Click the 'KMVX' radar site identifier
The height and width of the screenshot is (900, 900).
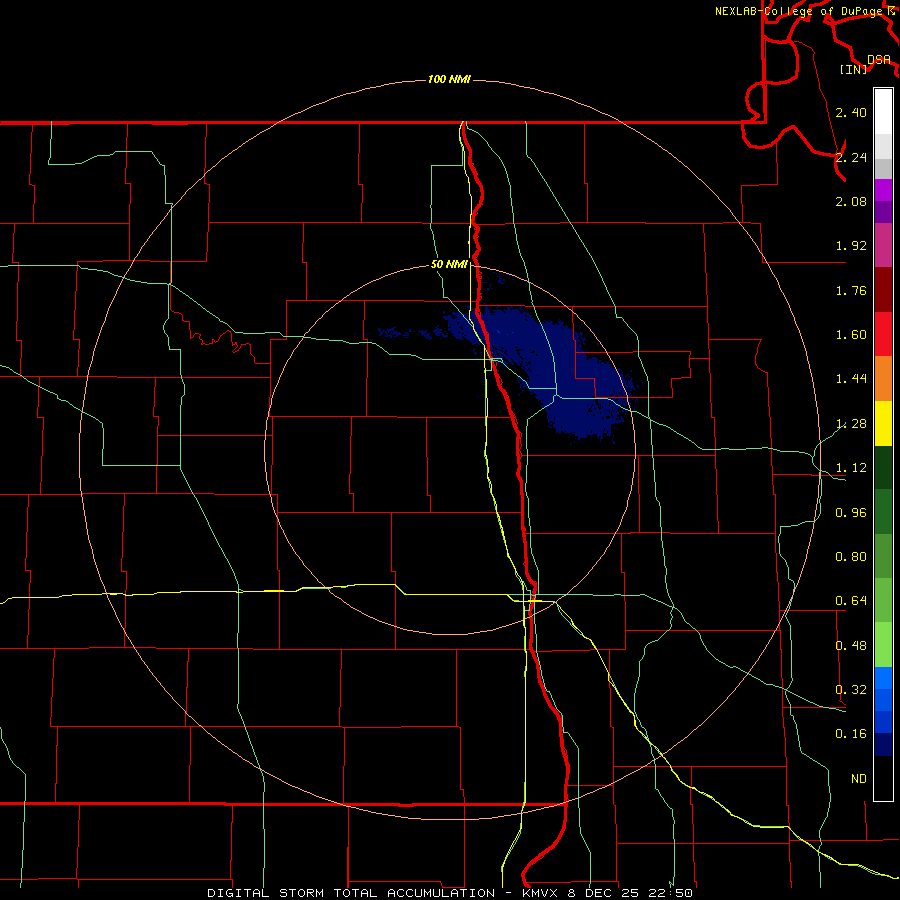(x=541, y=893)
